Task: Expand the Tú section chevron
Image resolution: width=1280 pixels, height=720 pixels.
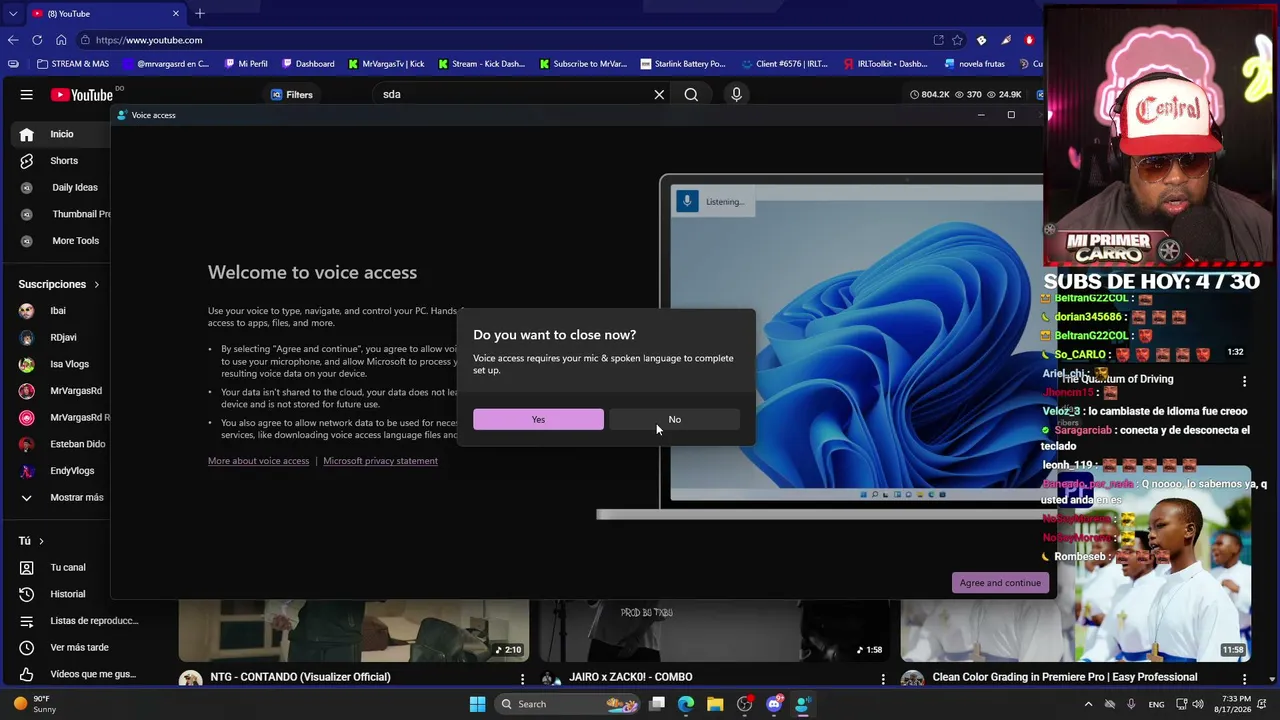Action: (41, 541)
